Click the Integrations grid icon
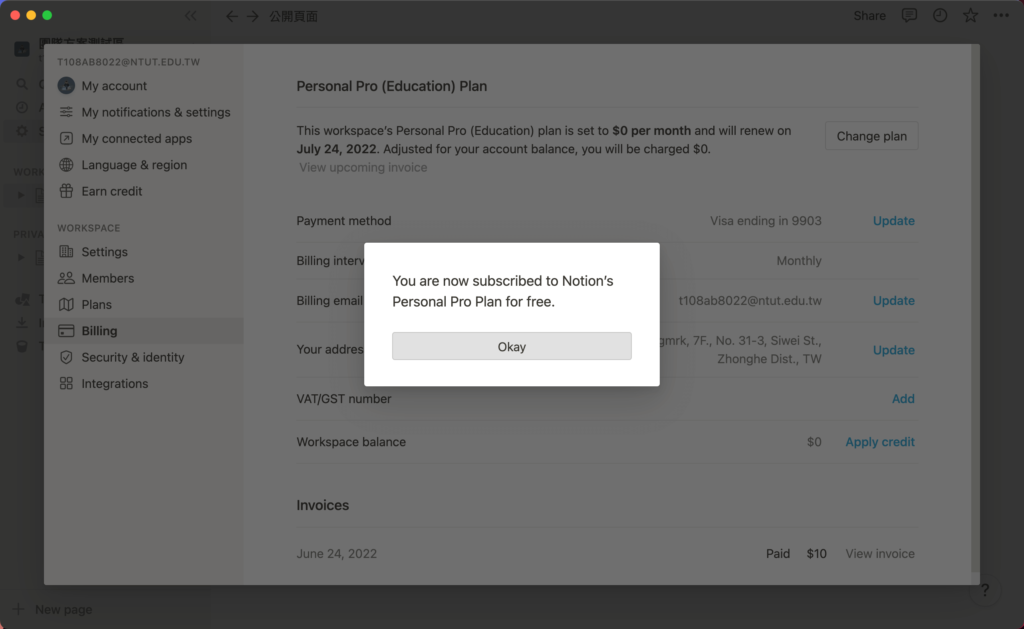1024x629 pixels. (66, 383)
